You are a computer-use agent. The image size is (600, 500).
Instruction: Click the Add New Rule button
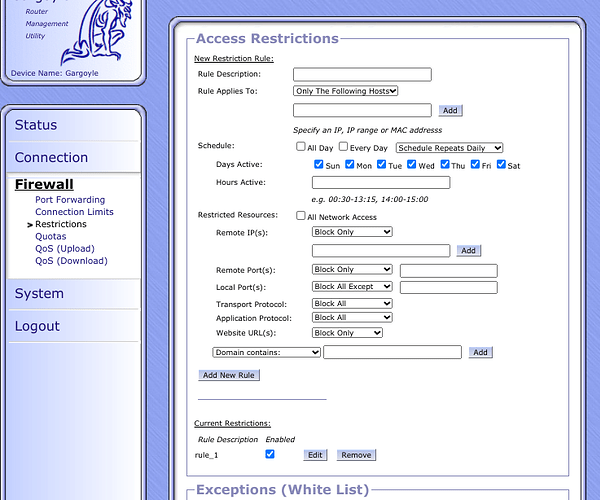pos(229,375)
